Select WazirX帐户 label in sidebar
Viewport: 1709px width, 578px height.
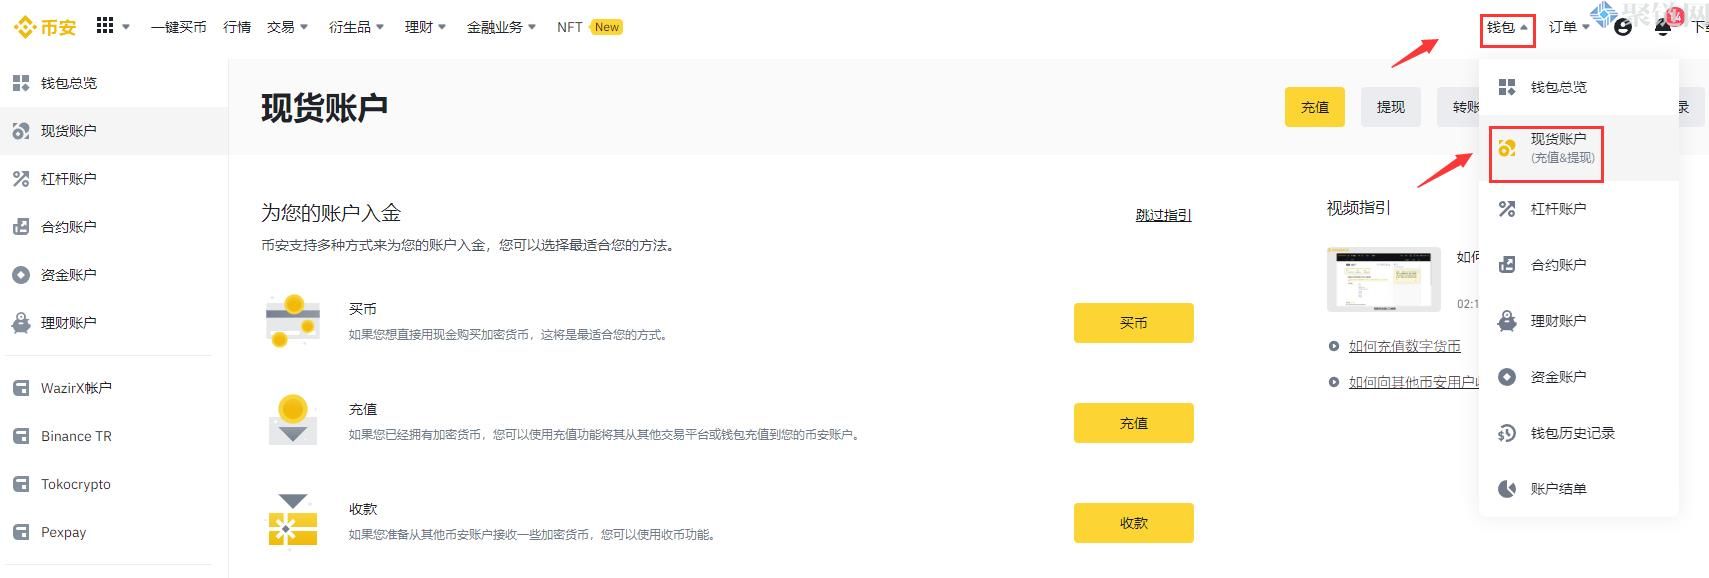coord(76,388)
